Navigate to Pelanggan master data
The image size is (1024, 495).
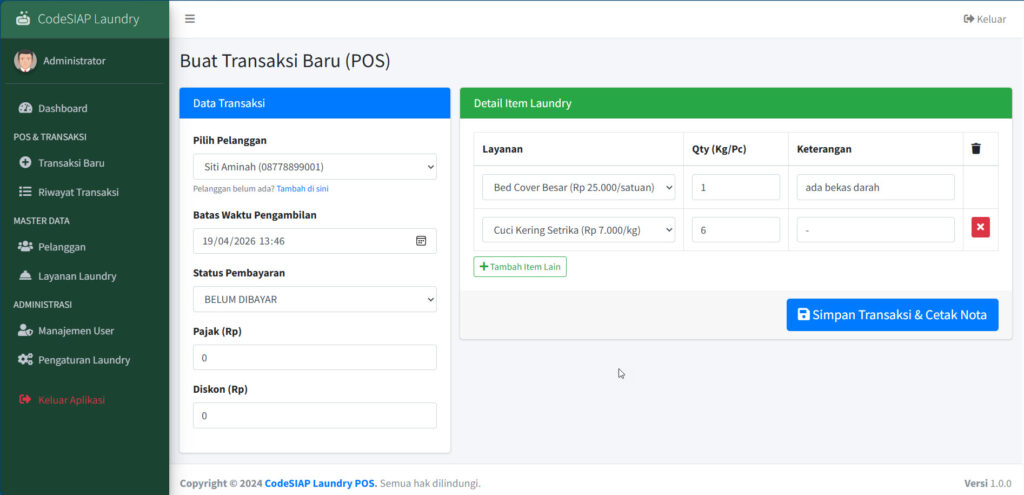click(x=61, y=247)
